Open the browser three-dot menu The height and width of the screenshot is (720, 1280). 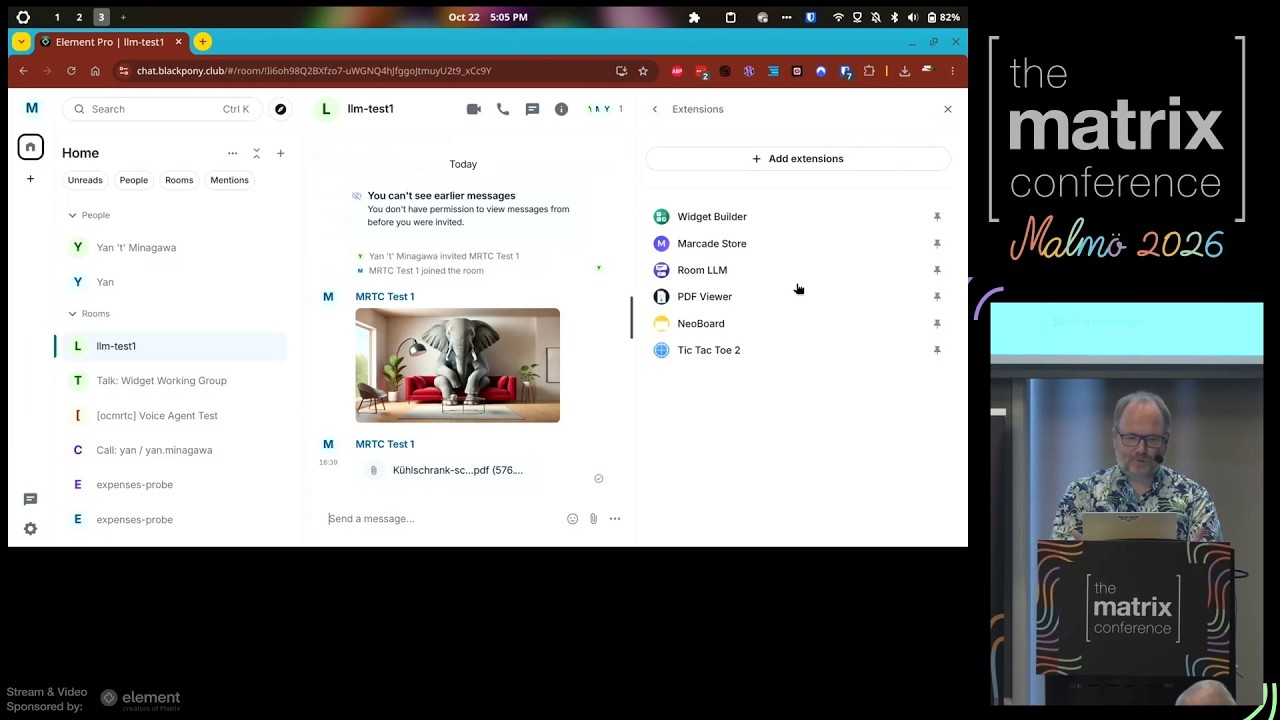[x=952, y=71]
